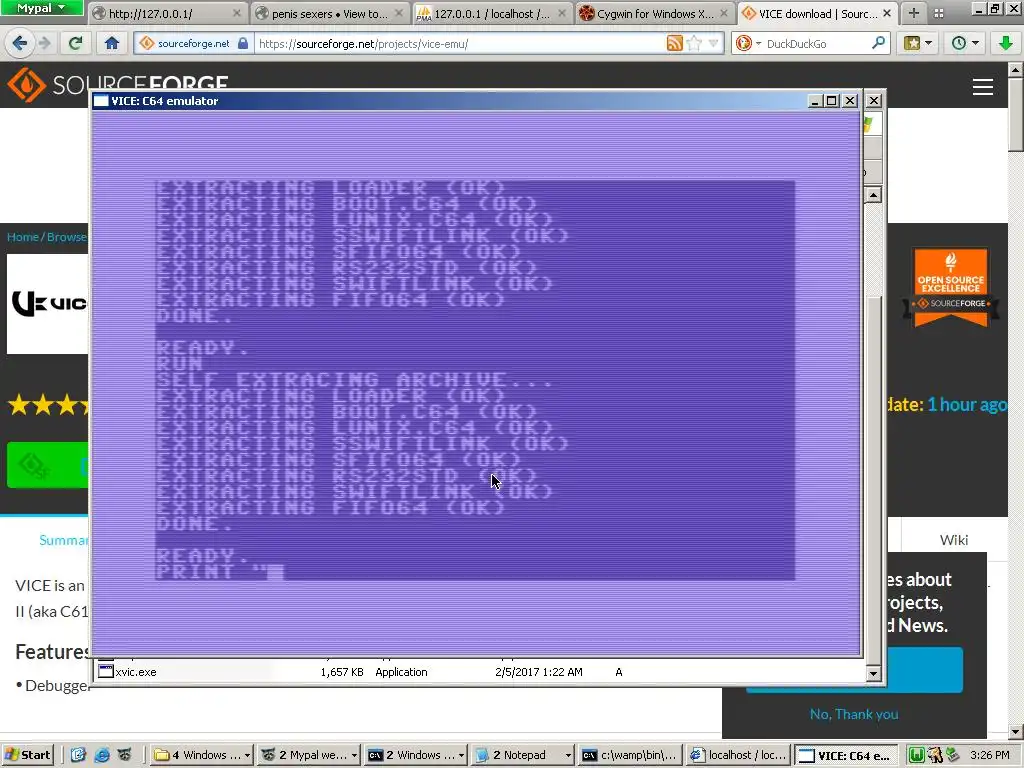This screenshot has width=1024, height=768.
Task: Switch to the 127.0.0.1 / localhost phpMyAdmin tab
Action: coord(492,13)
